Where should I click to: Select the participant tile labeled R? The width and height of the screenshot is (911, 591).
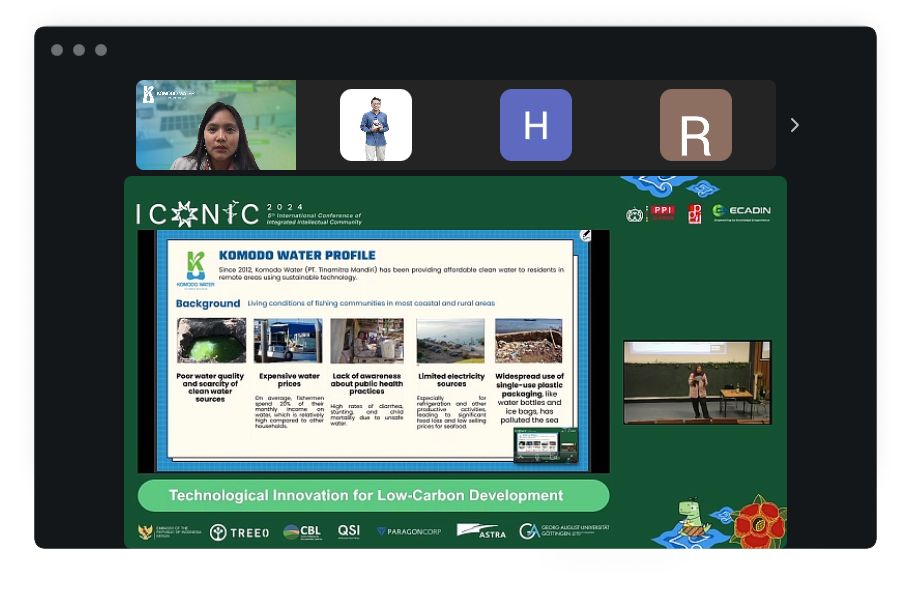[695, 125]
